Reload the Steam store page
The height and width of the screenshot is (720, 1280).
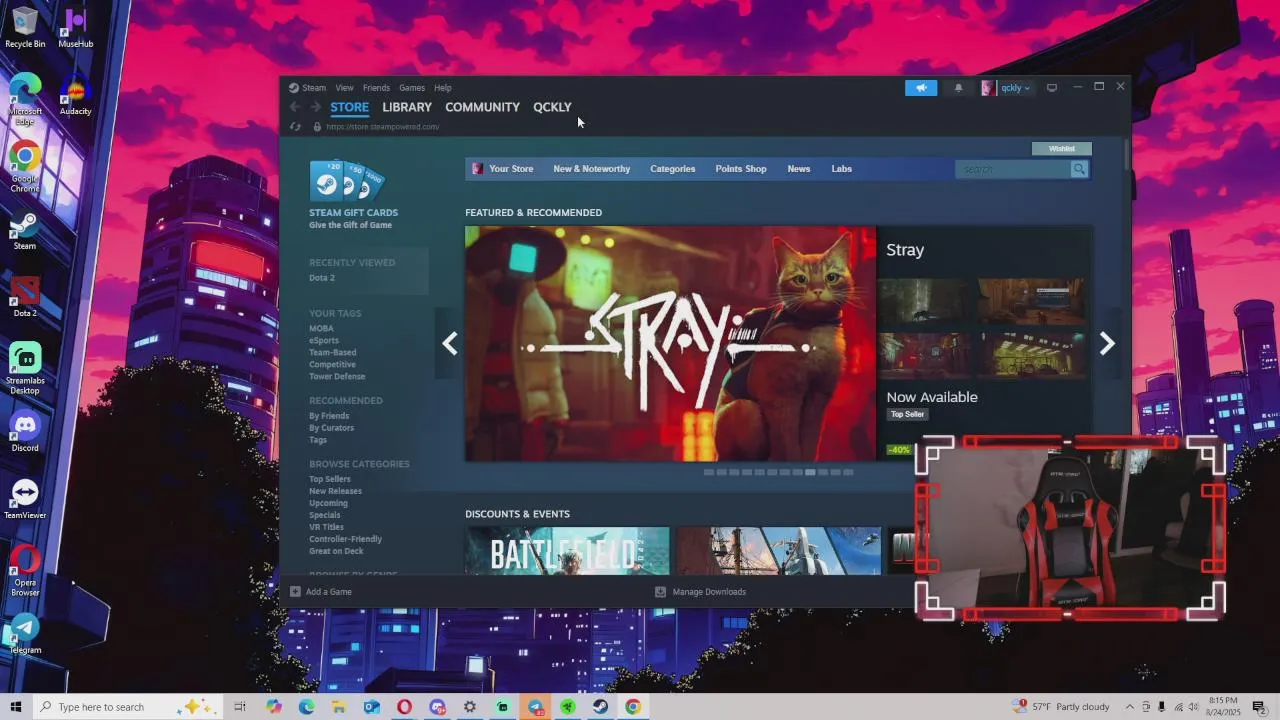pyautogui.click(x=295, y=127)
